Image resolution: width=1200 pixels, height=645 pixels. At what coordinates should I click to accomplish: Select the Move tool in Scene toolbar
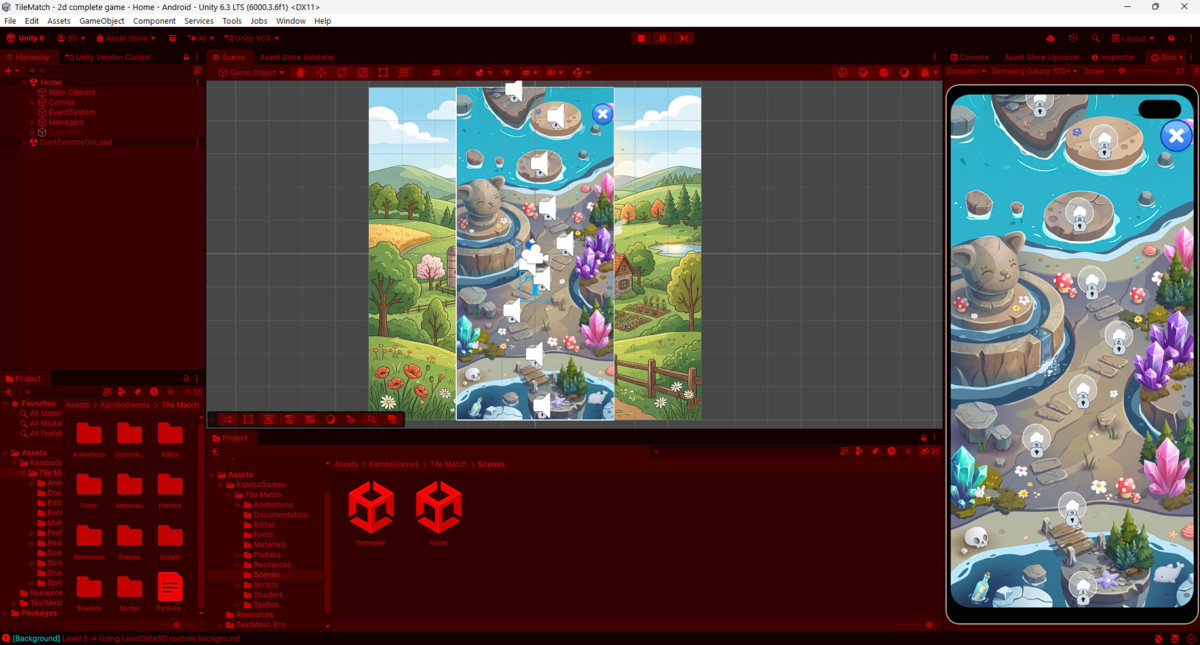321,72
